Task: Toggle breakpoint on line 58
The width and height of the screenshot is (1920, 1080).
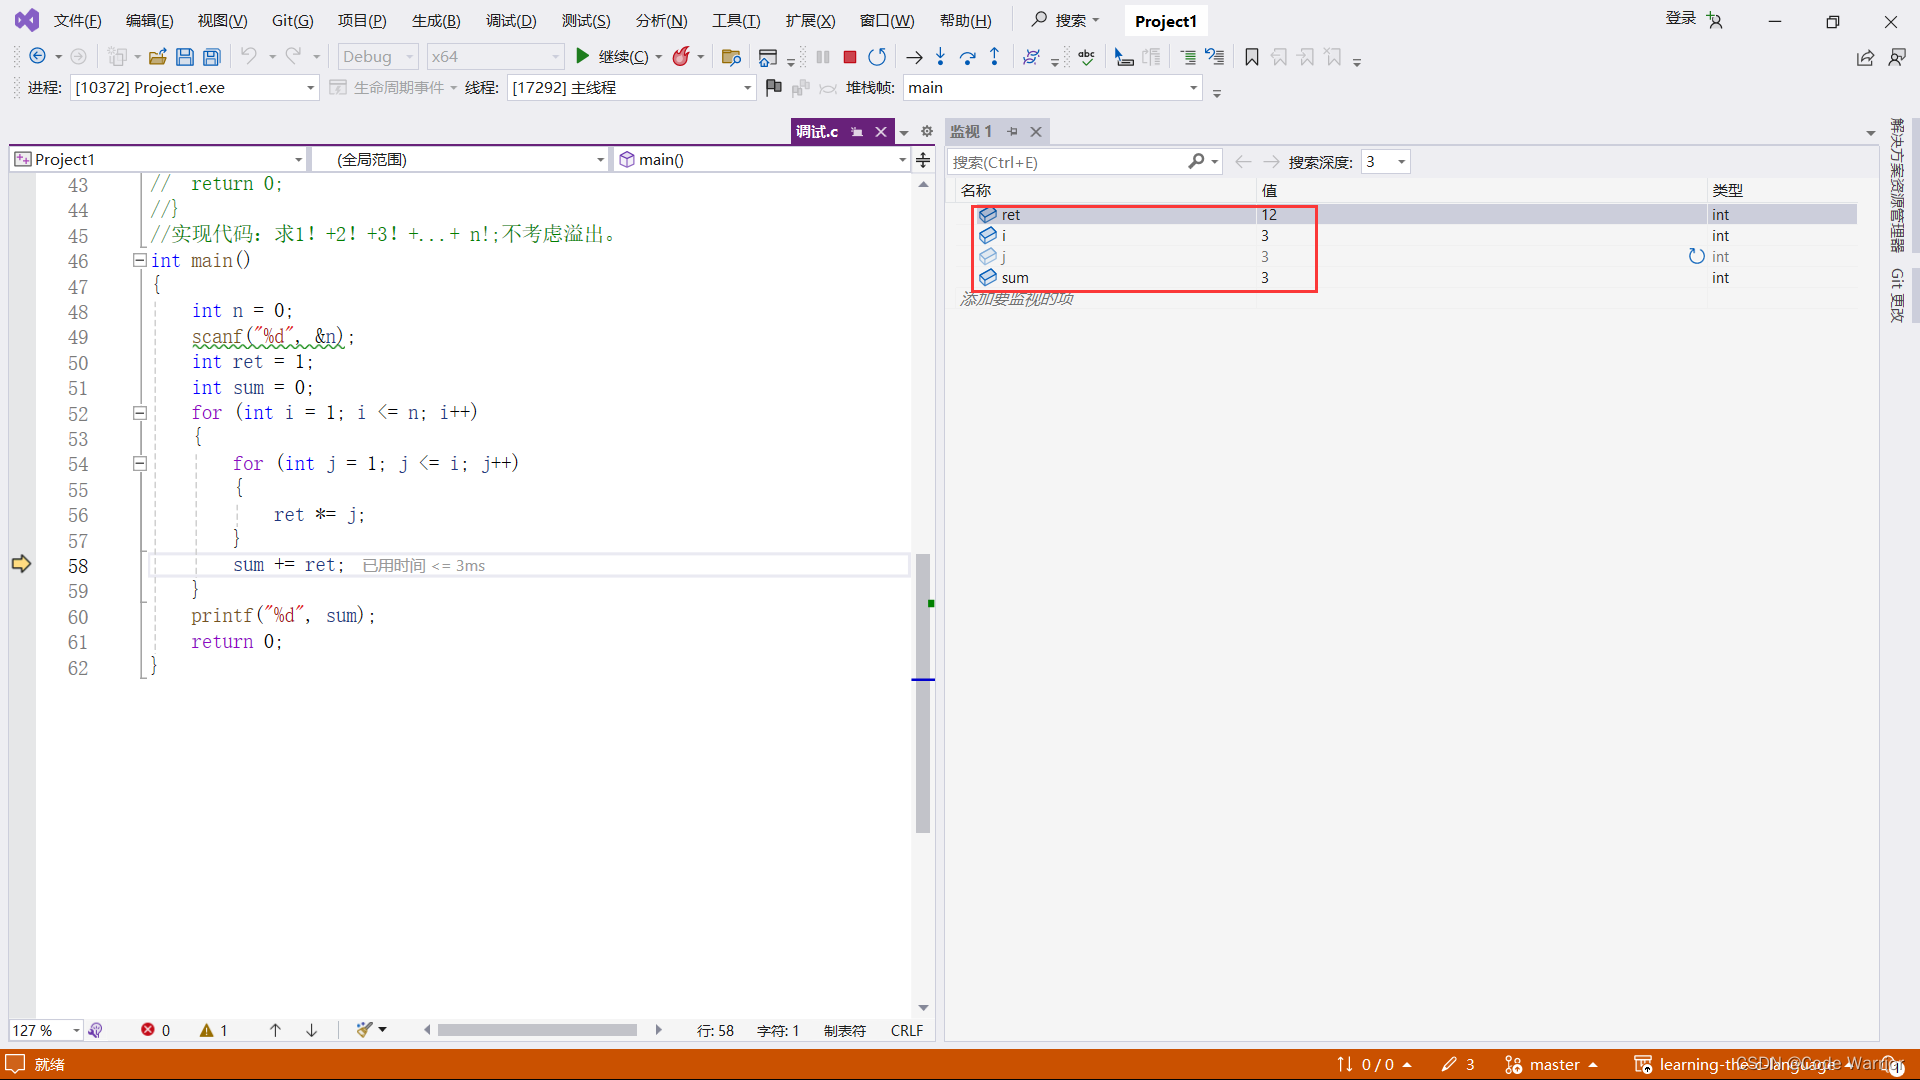Action: (18, 566)
